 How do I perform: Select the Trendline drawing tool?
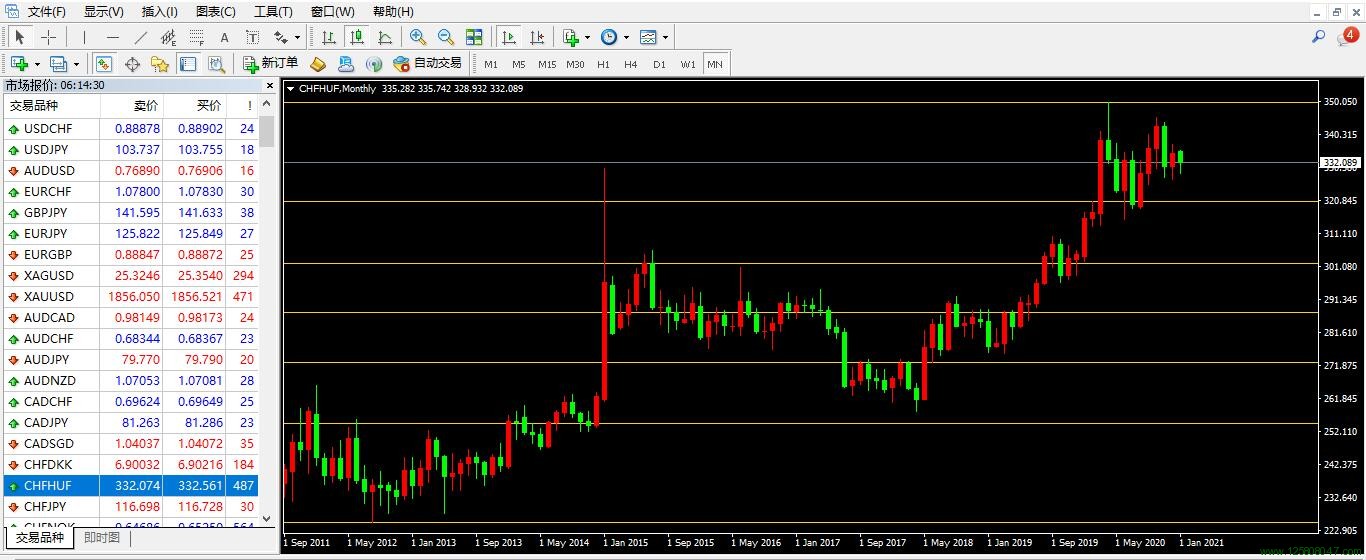point(141,37)
